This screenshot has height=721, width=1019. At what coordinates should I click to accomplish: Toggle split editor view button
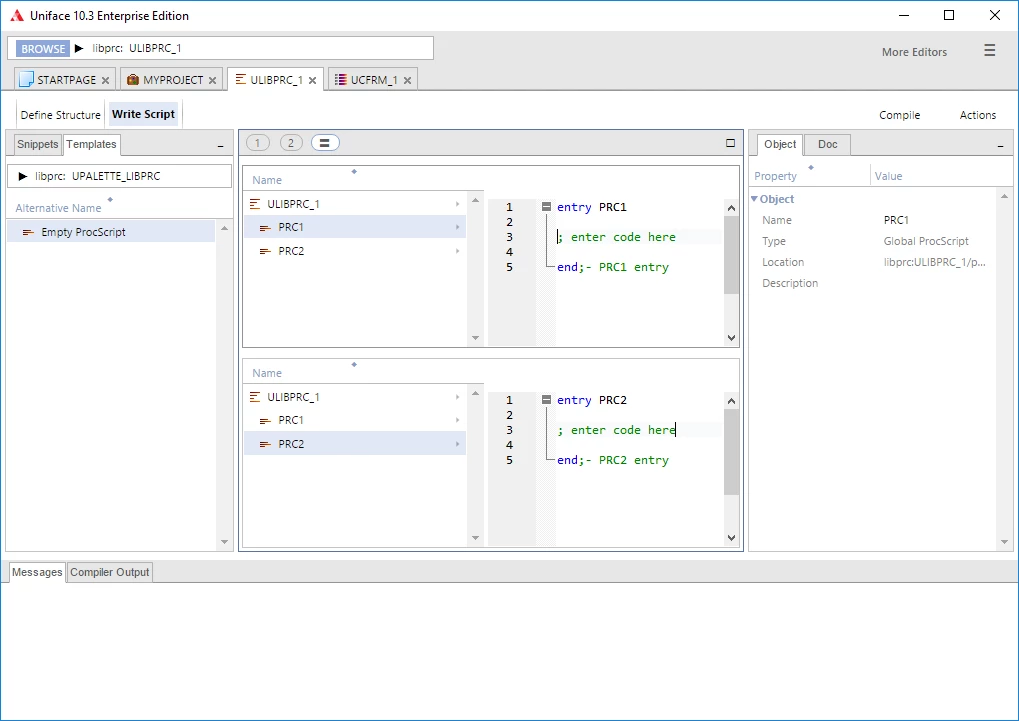tap(325, 143)
